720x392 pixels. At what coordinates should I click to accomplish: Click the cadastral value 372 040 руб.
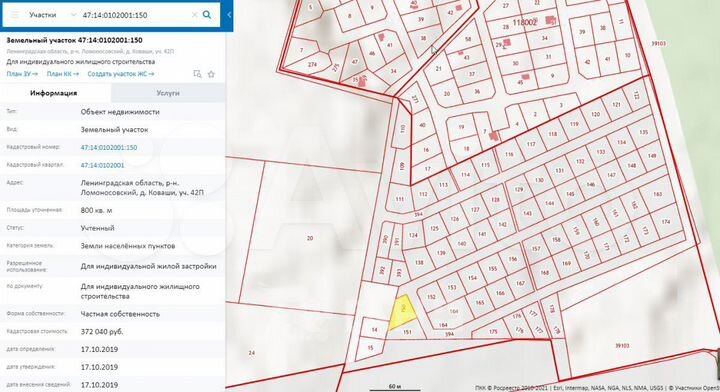(x=102, y=331)
